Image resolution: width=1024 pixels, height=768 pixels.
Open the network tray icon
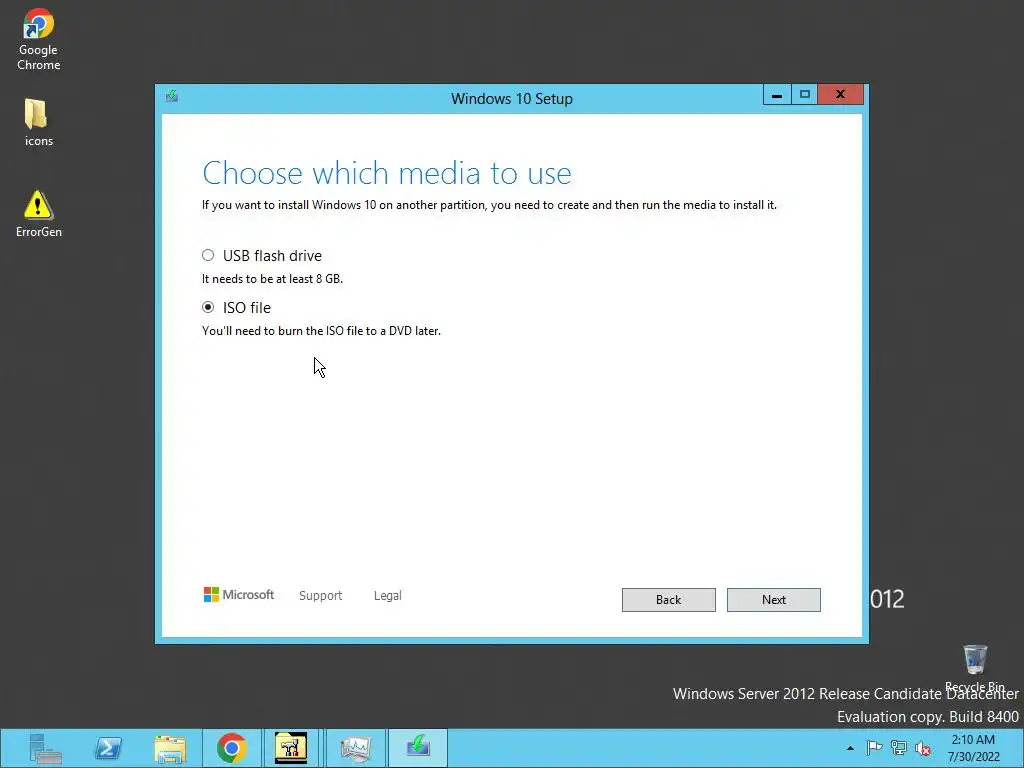click(x=899, y=748)
